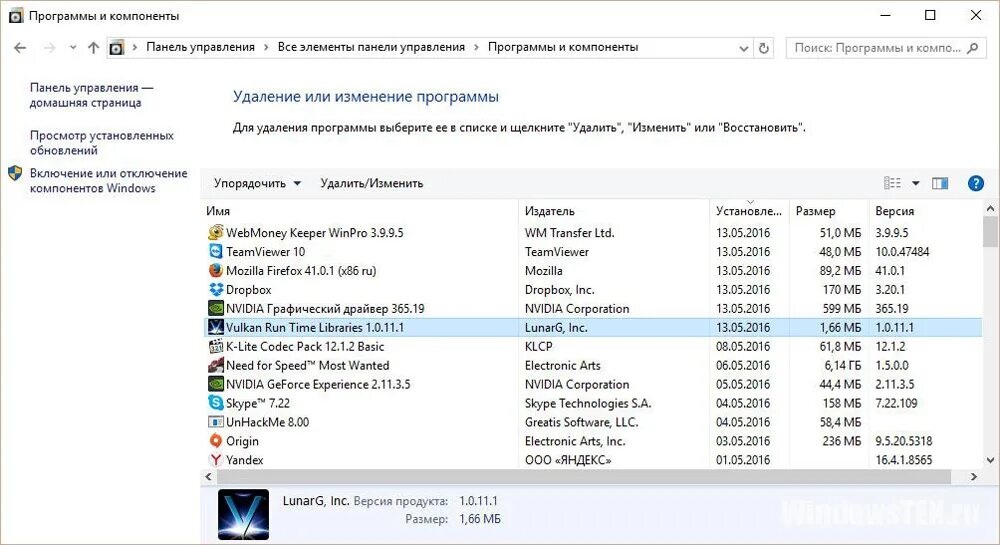Click the Удалить/Изменить toolbar button
Image resolution: width=1000 pixels, height=545 pixels.
pyautogui.click(x=371, y=184)
